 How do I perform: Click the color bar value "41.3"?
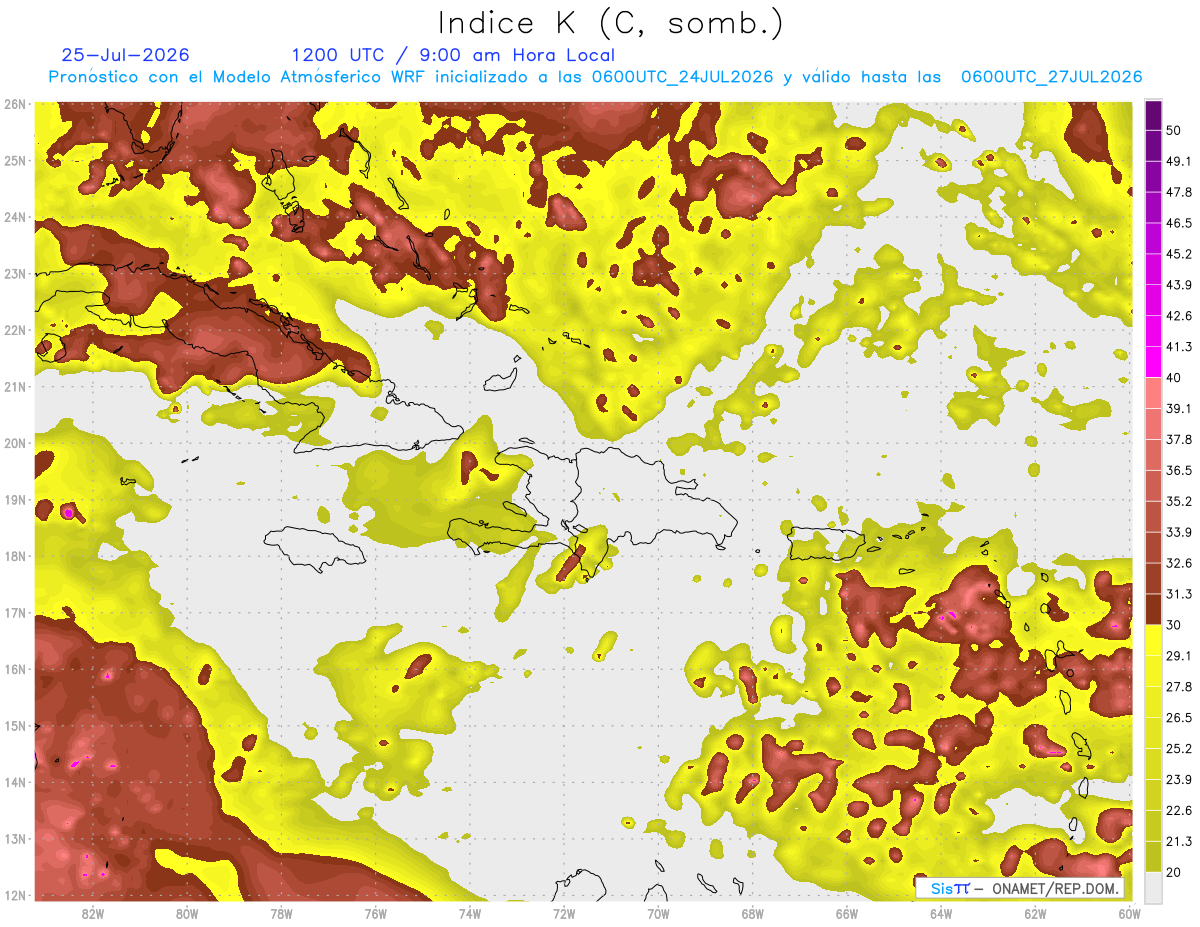pyautogui.click(x=1178, y=347)
